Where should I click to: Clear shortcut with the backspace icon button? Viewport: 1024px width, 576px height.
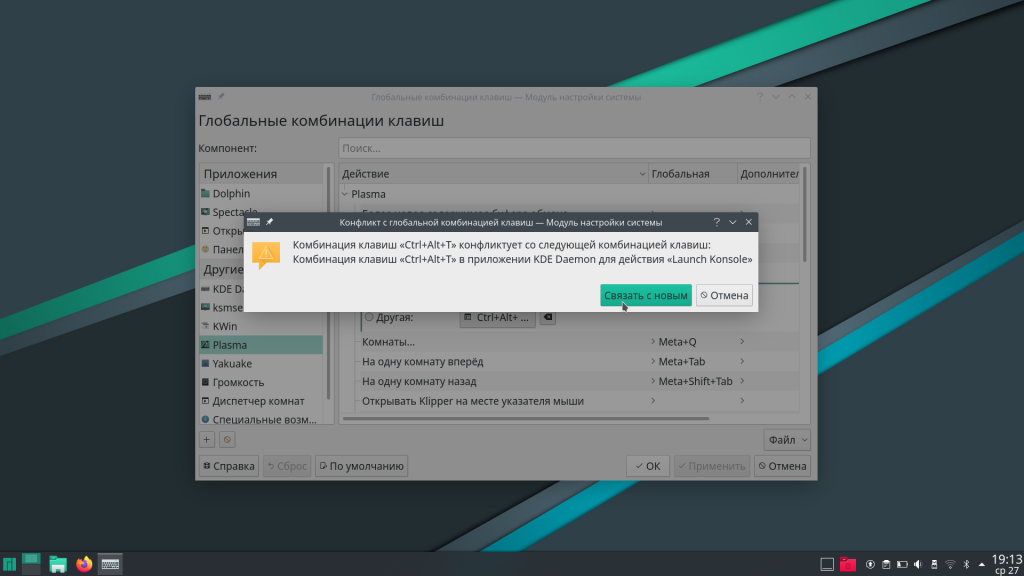(547, 317)
